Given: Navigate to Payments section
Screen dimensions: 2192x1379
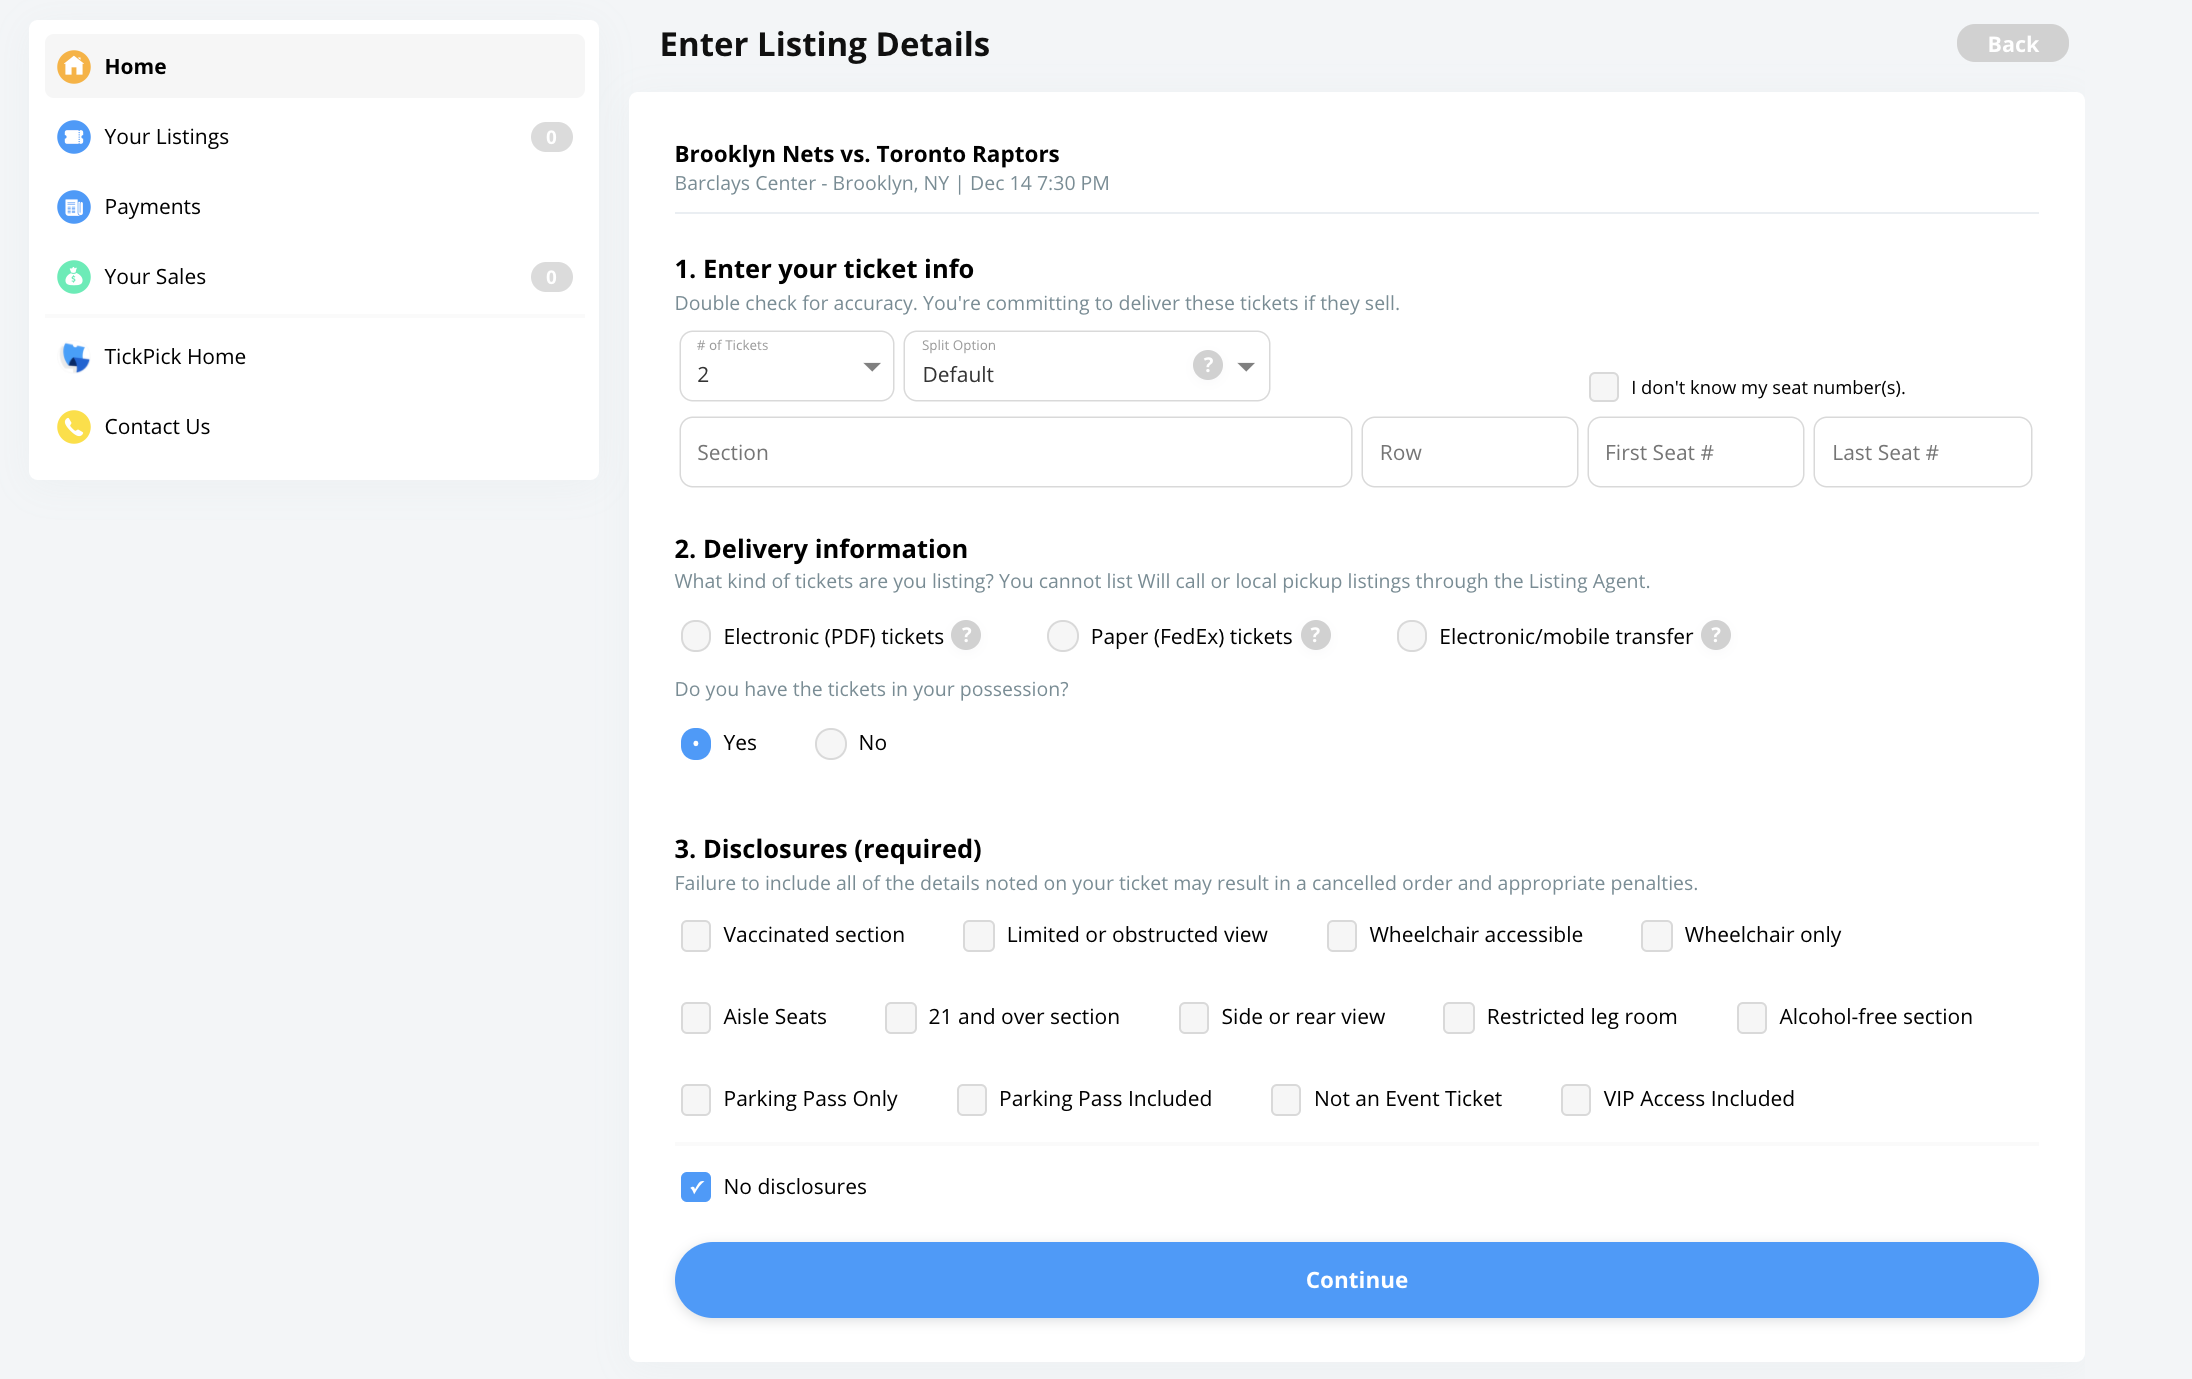Looking at the screenshot, I should tap(152, 205).
